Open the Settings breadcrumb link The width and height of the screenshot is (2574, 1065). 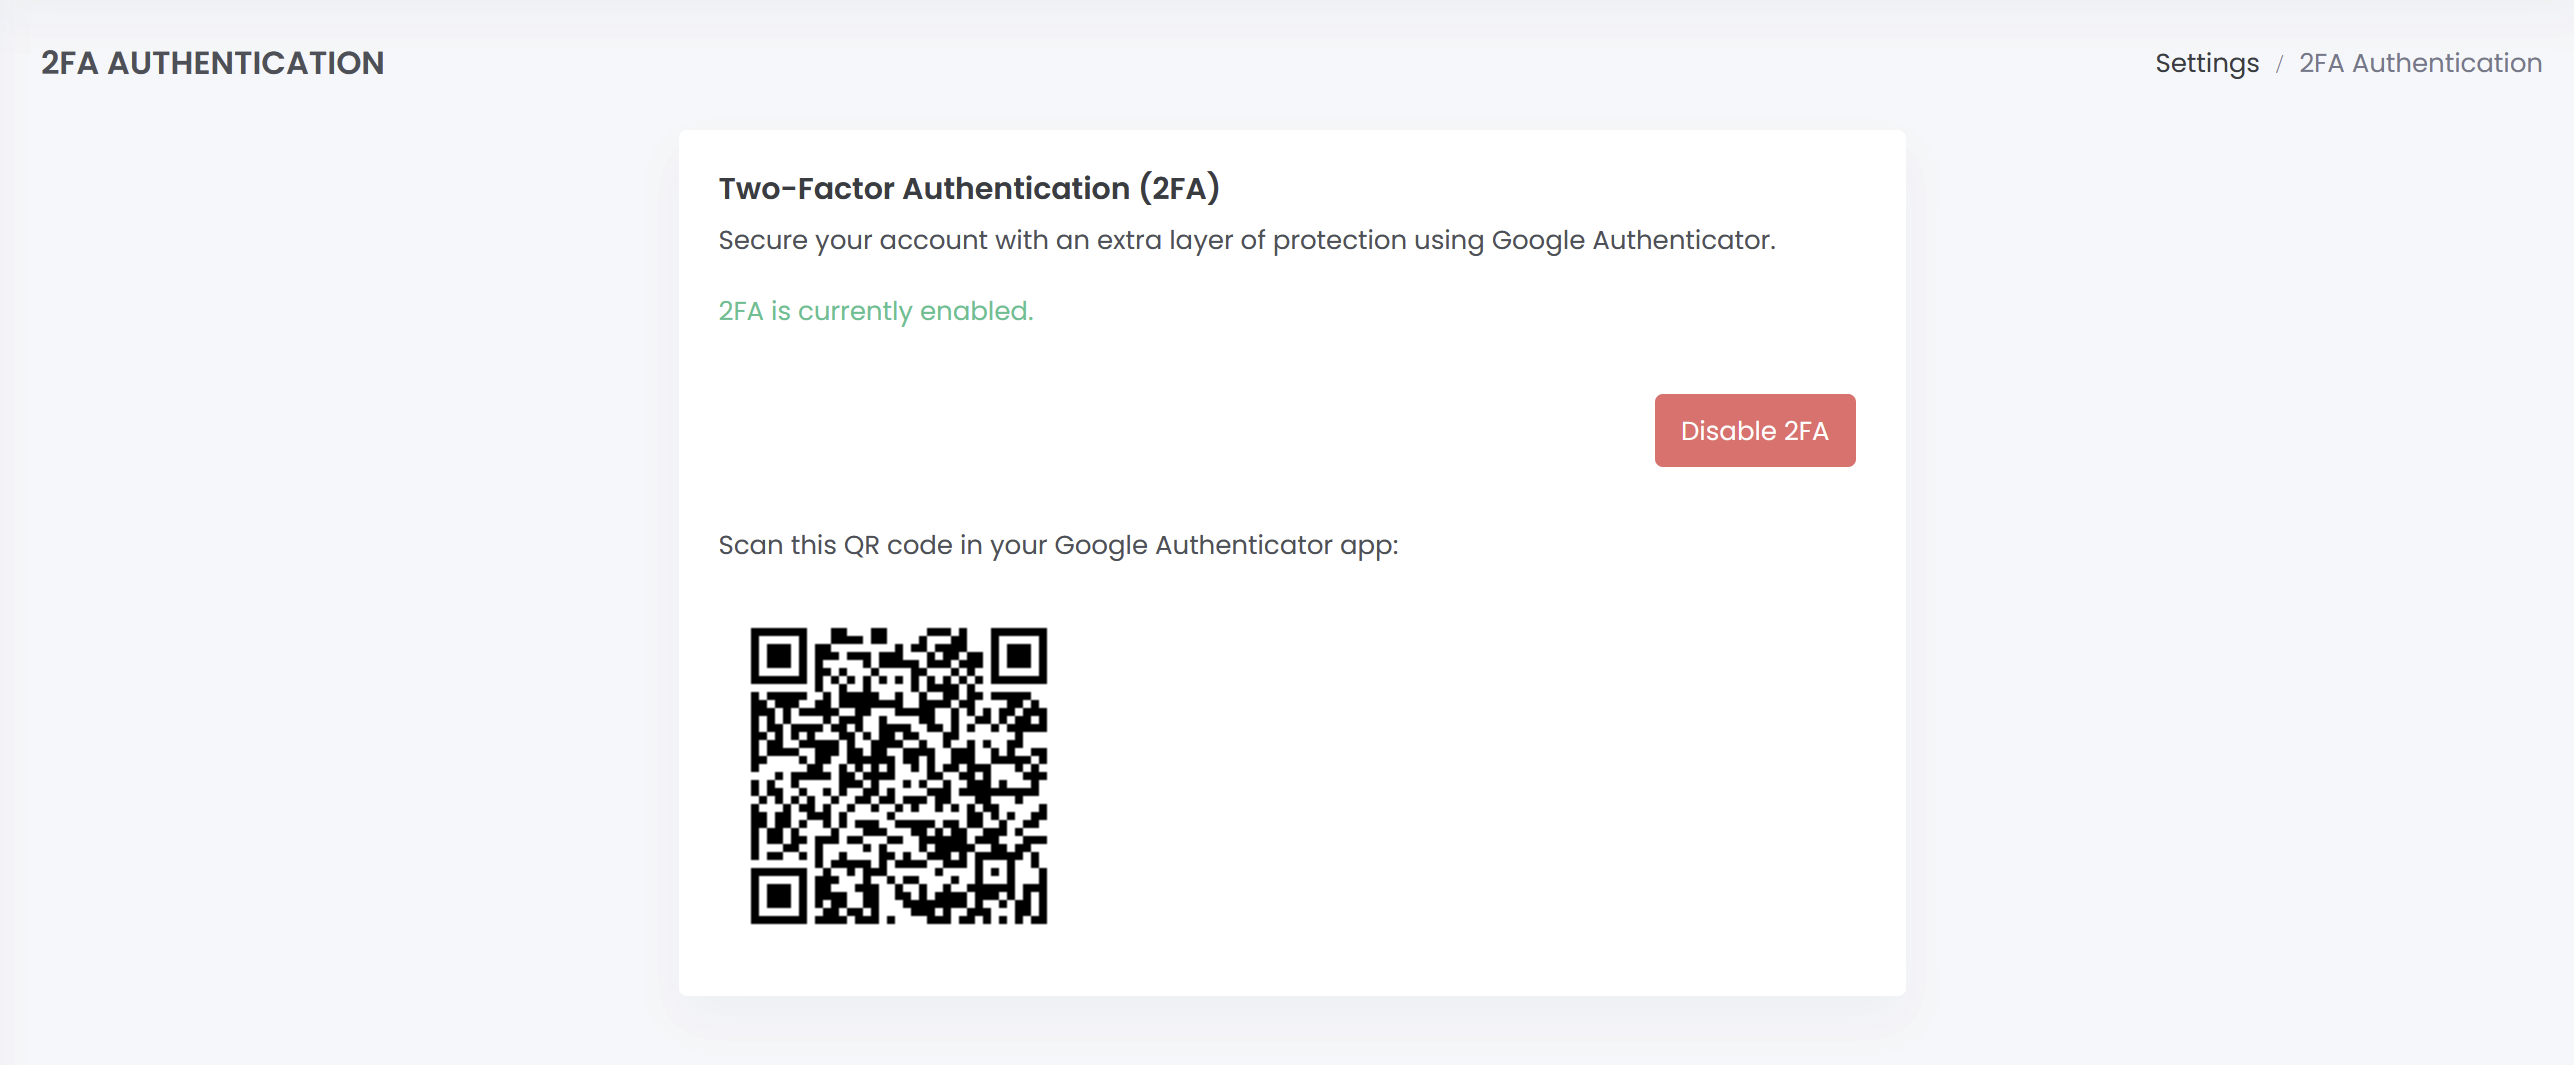click(2206, 63)
